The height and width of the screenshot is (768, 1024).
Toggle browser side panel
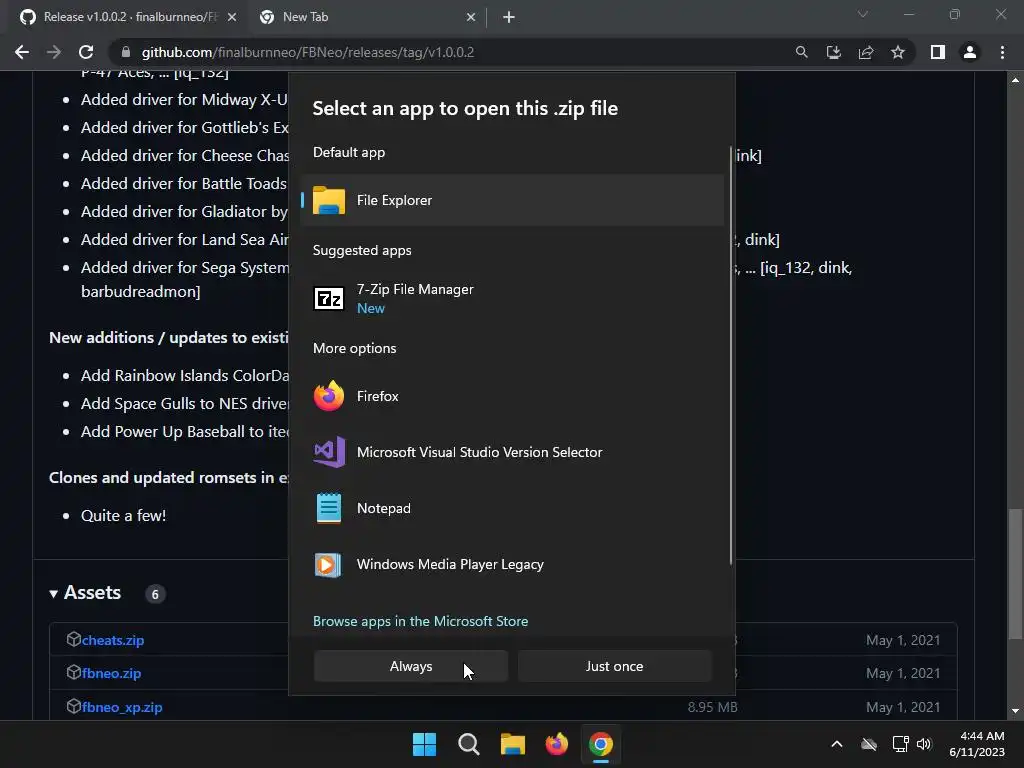(938, 52)
